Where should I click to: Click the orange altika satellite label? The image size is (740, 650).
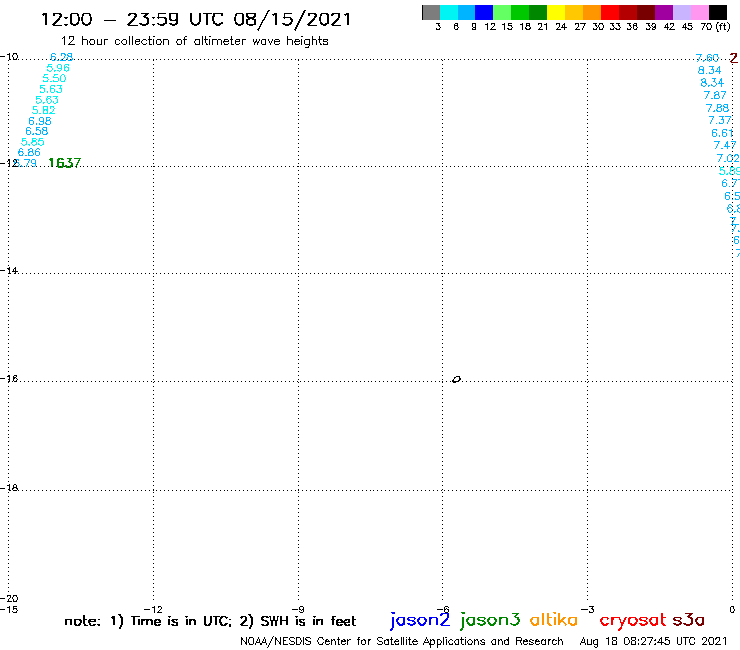click(554, 620)
